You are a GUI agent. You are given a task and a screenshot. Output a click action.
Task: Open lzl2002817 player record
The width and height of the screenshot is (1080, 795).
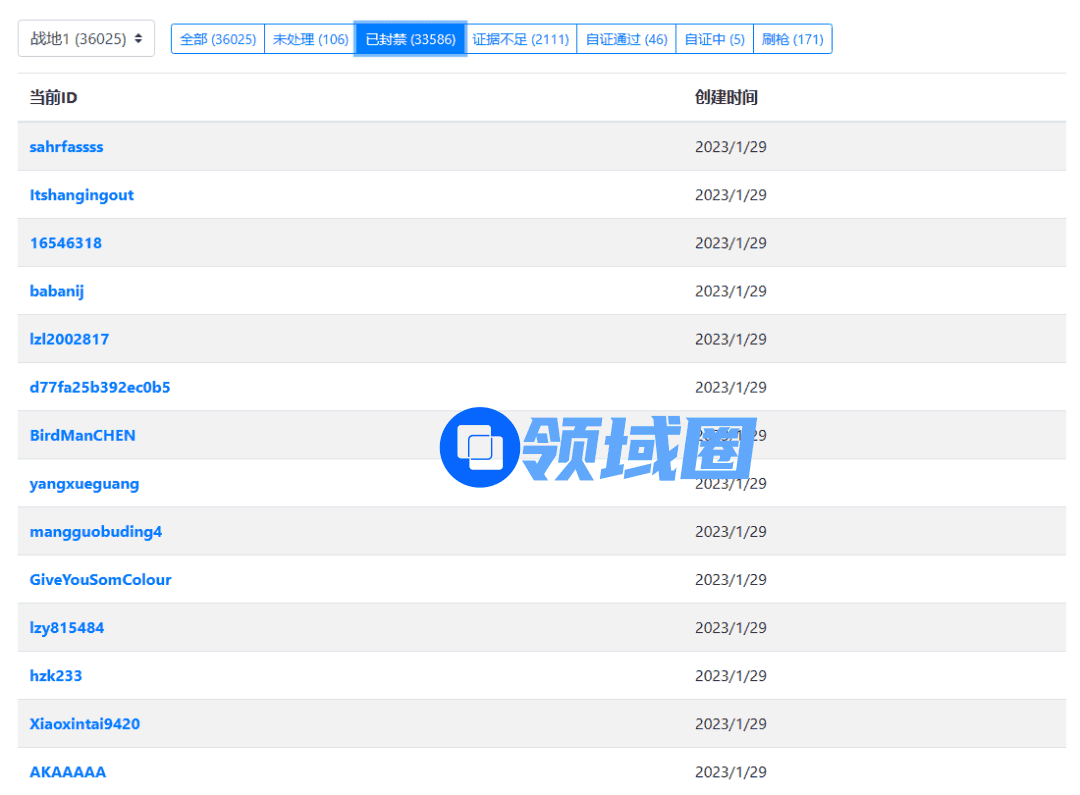[69, 339]
